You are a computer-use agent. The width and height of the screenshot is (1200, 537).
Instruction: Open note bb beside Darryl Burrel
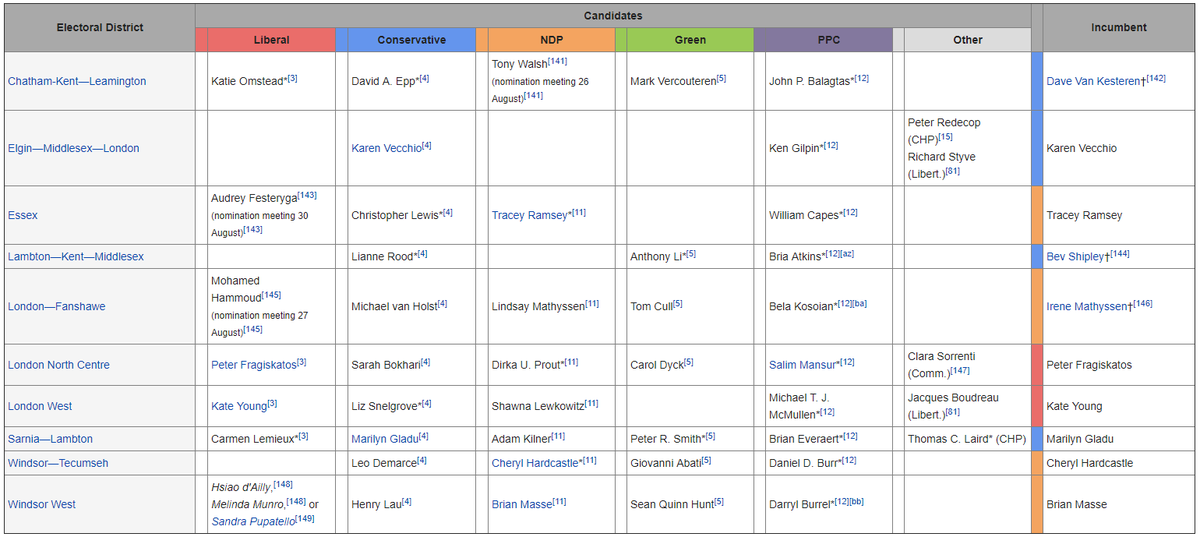click(859, 501)
